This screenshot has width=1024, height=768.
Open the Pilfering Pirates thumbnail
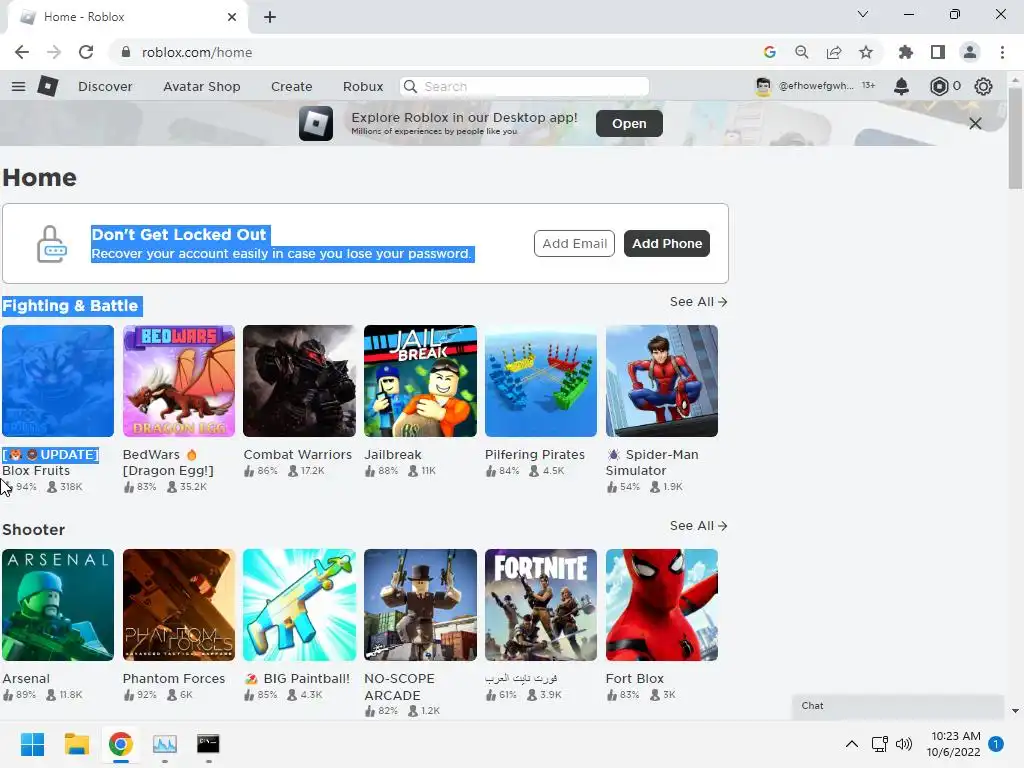541,381
